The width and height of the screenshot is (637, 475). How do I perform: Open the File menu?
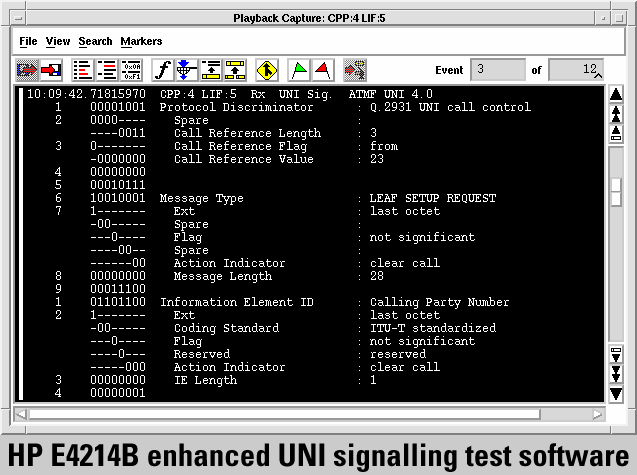pos(28,41)
